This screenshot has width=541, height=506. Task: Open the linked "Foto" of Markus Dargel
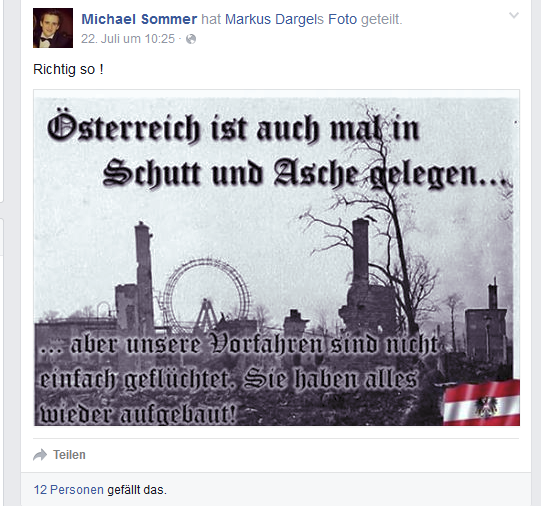(x=342, y=19)
